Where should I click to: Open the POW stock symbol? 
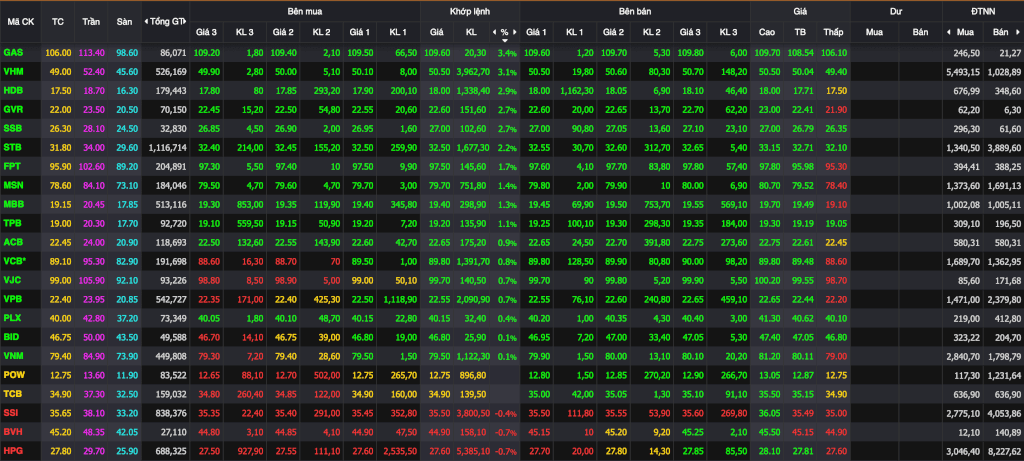click(x=13, y=374)
